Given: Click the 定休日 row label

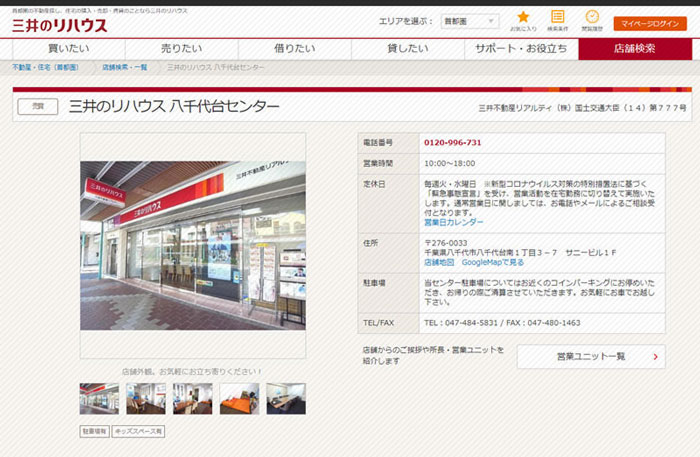Looking at the screenshot, I should [x=374, y=184].
